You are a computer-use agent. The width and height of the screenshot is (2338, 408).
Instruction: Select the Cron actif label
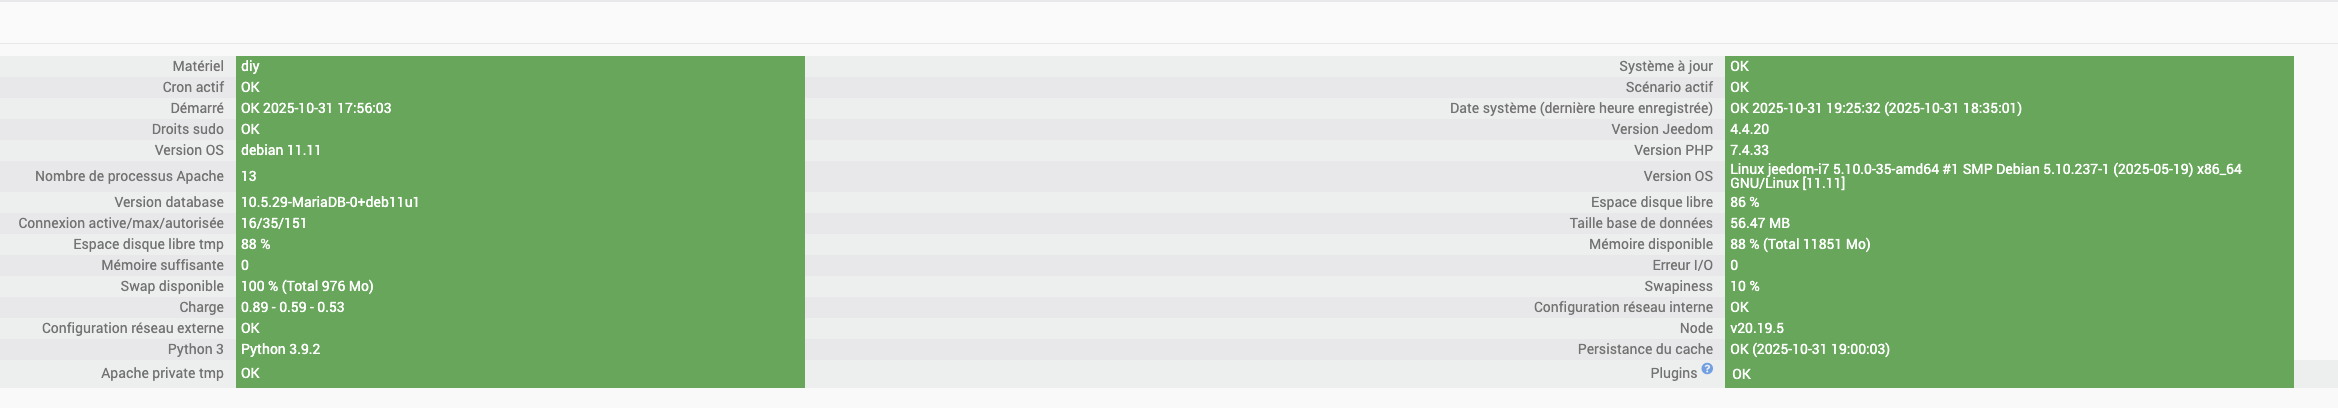(193, 87)
